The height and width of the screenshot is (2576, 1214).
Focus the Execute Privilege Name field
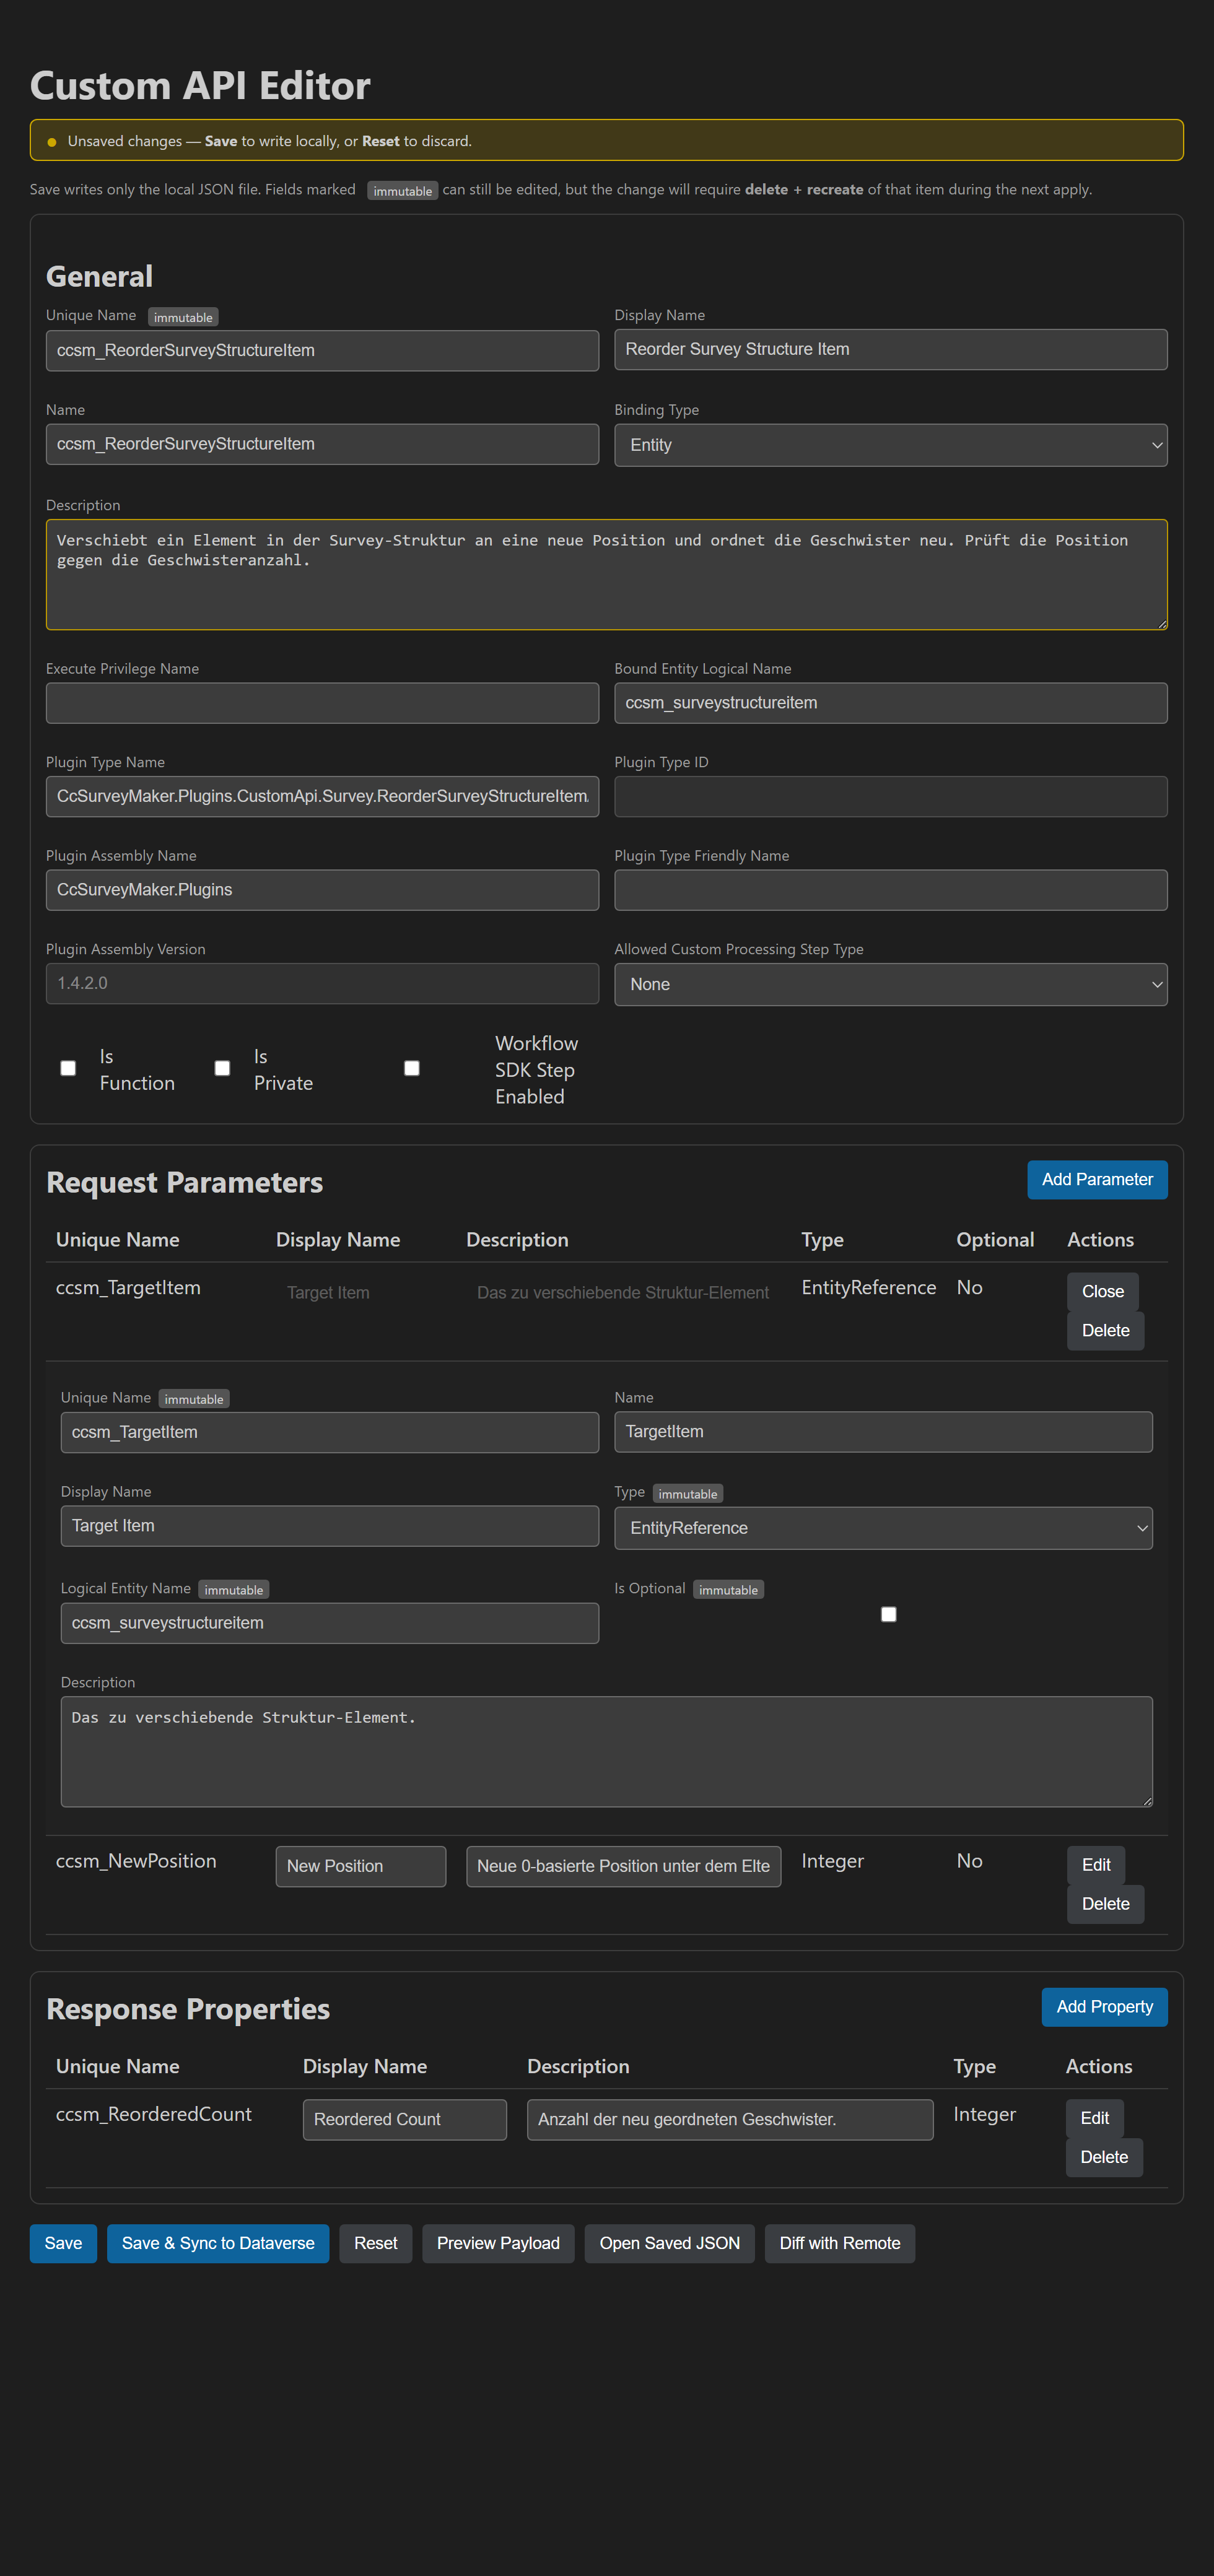coord(322,703)
